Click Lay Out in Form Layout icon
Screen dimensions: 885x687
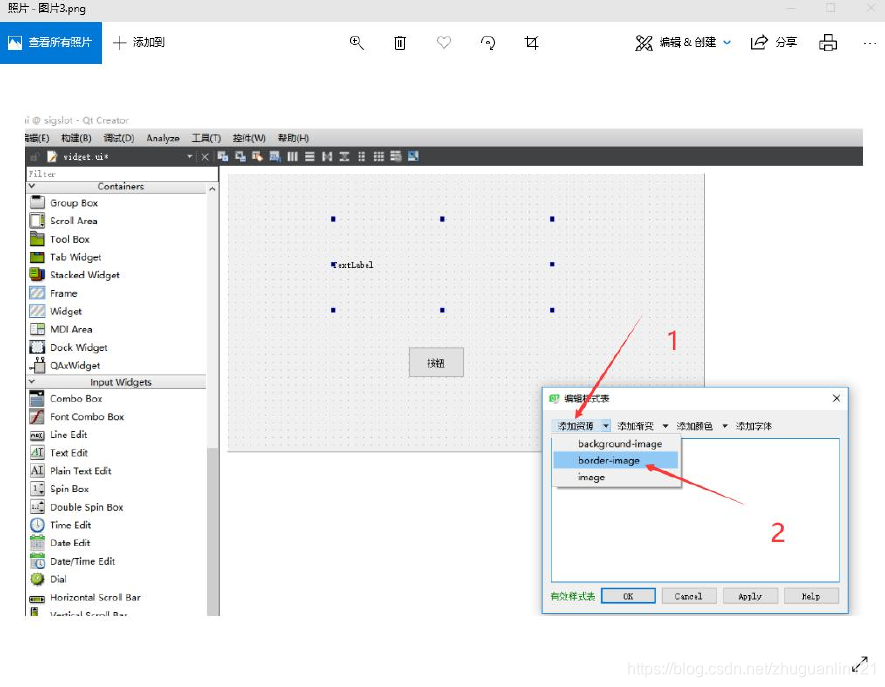point(361,156)
